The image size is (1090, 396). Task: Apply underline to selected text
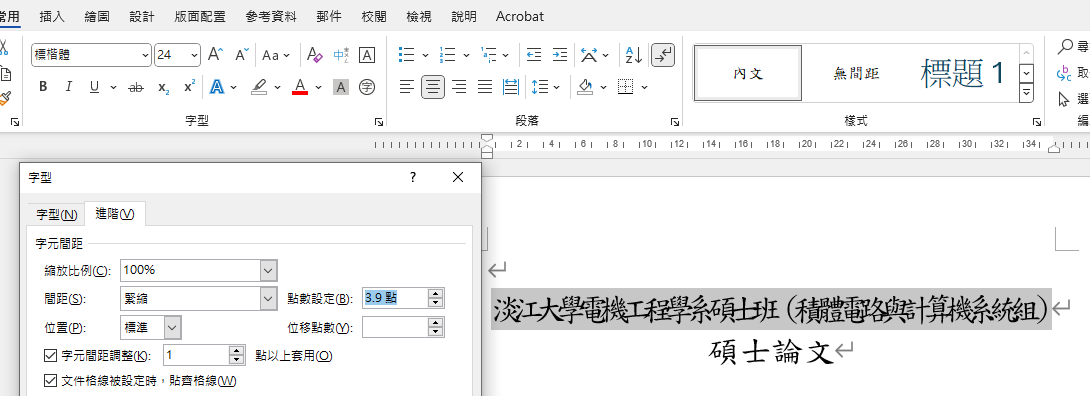point(94,87)
